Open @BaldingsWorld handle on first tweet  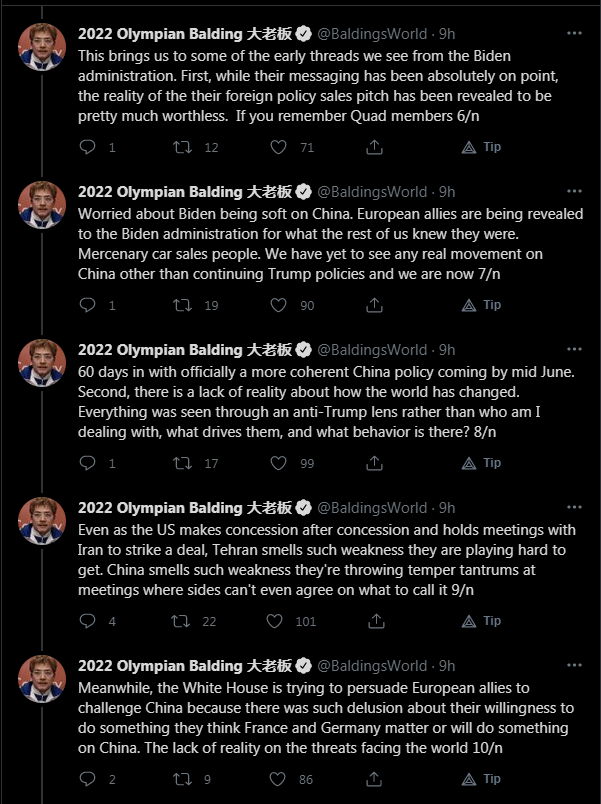(372, 34)
